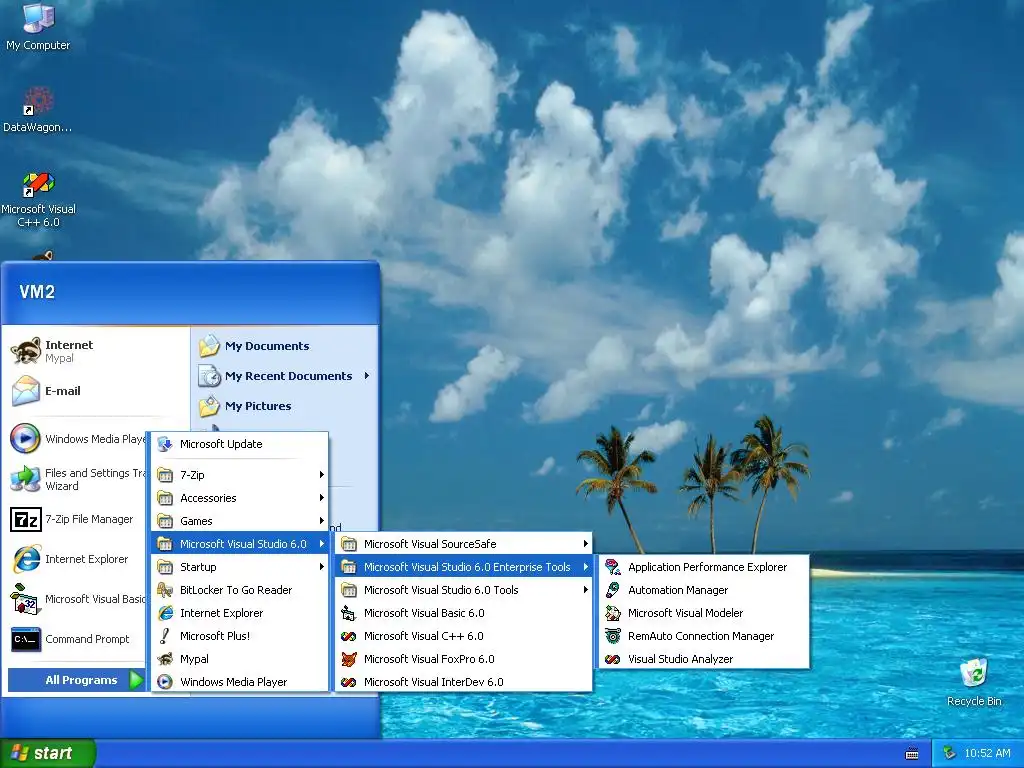This screenshot has height=768, width=1024.
Task: Click the 10:52 AM clock
Action: click(987, 754)
